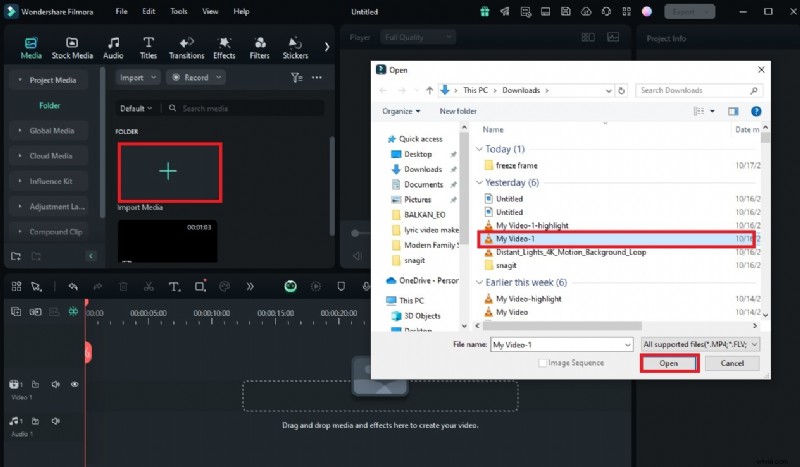The image size is (800, 467).
Task: Open the Tools menu
Action: coord(178,11)
